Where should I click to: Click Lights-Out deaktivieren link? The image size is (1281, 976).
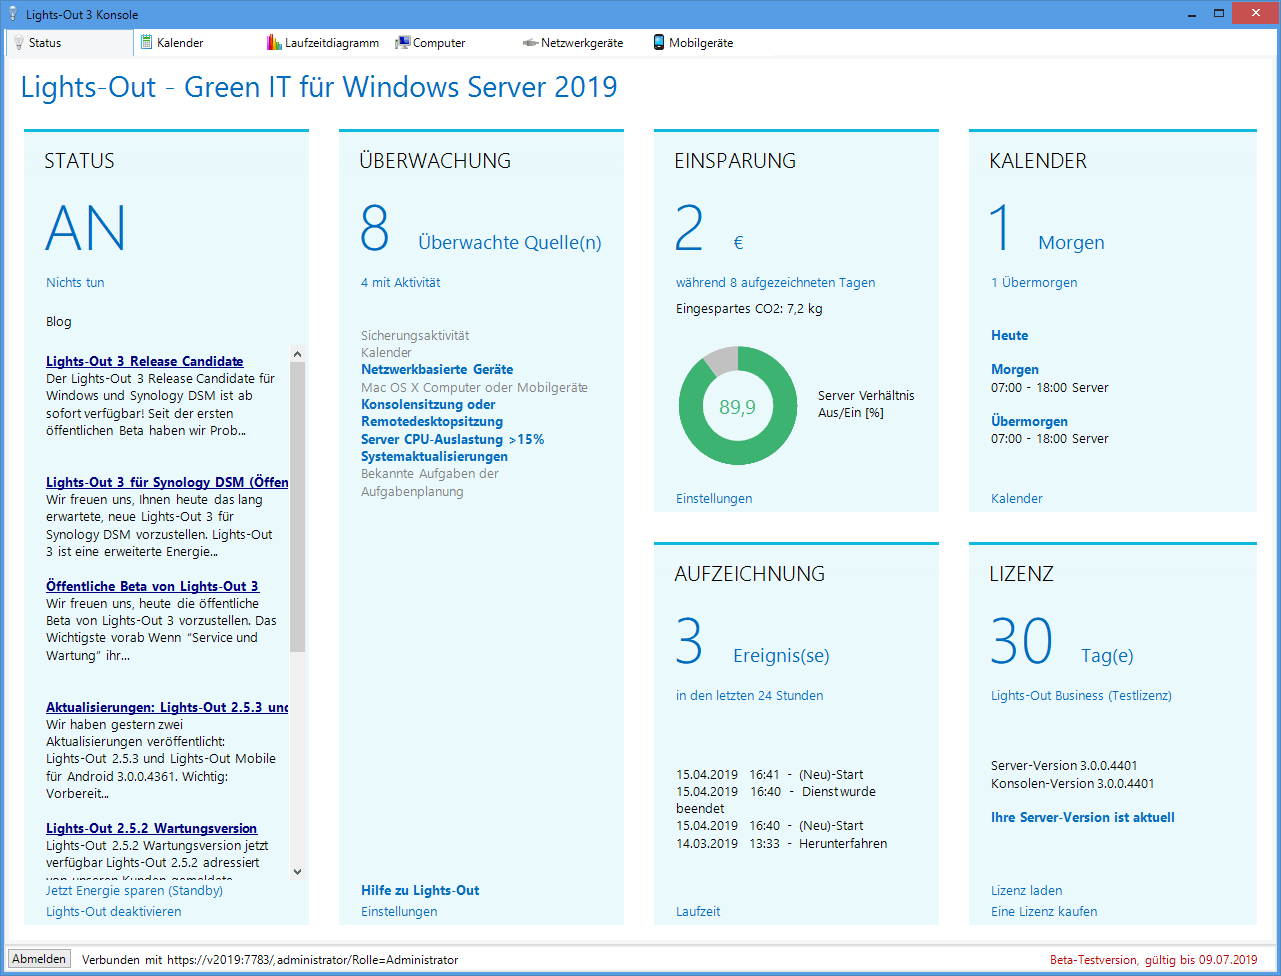click(x=114, y=911)
